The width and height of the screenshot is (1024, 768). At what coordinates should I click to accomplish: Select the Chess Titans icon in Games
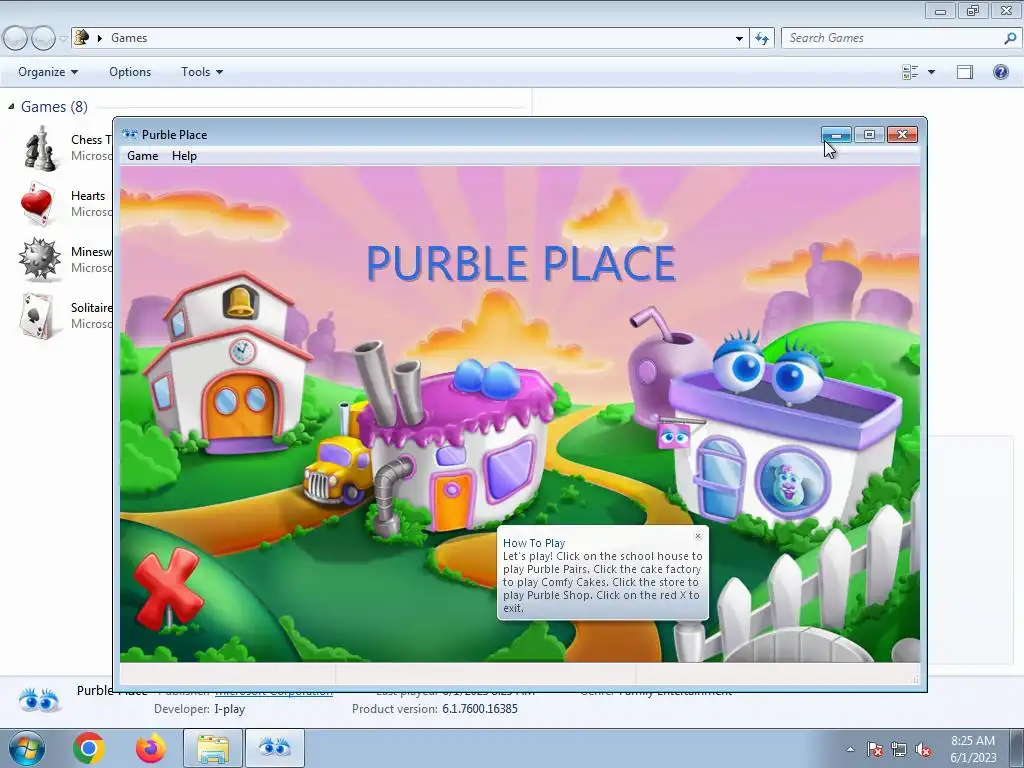point(39,148)
